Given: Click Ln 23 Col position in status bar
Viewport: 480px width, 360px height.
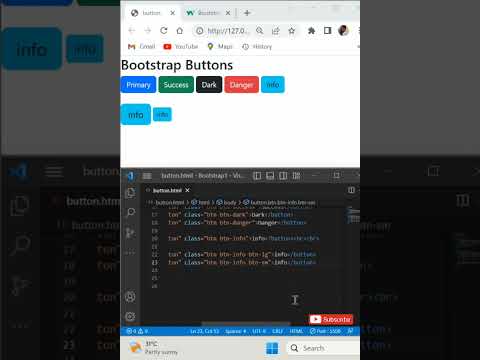Looking at the screenshot, I should tap(205, 331).
